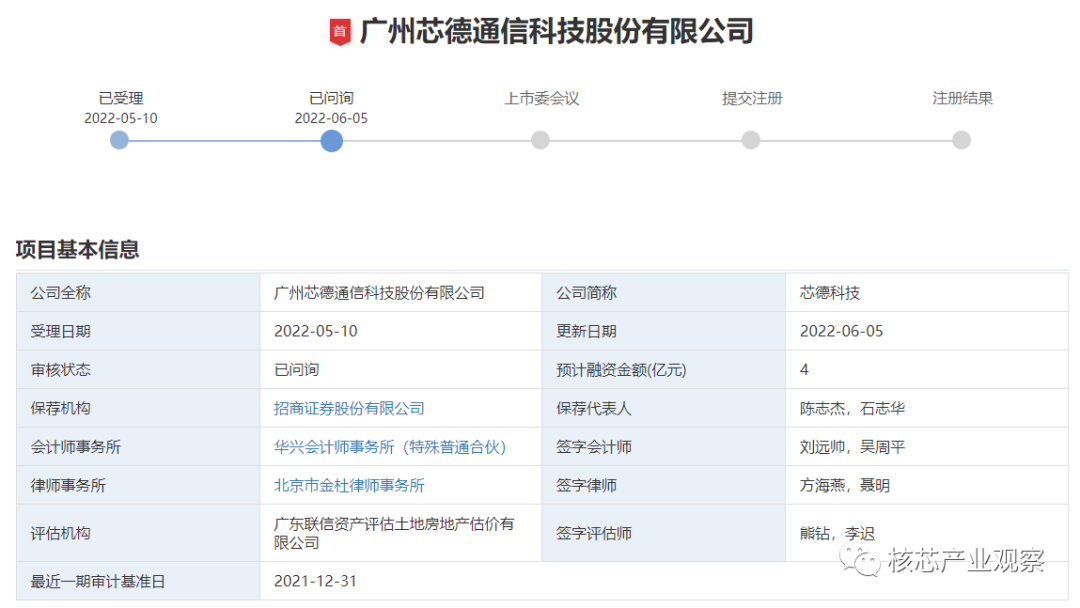Click the 更新日期 value 2022-06-05 in table
1080x608 pixels.
pyautogui.click(x=841, y=331)
